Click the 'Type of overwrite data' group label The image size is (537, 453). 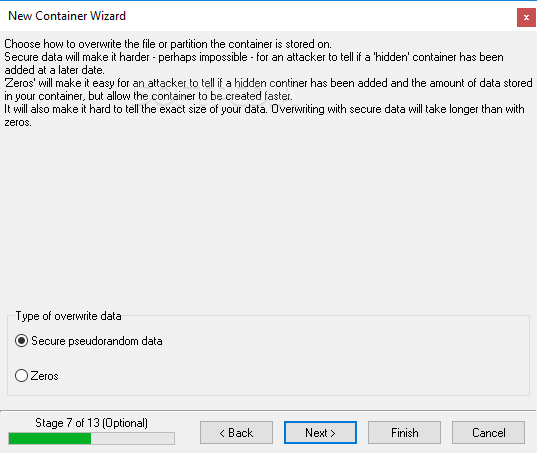[x=68, y=316]
